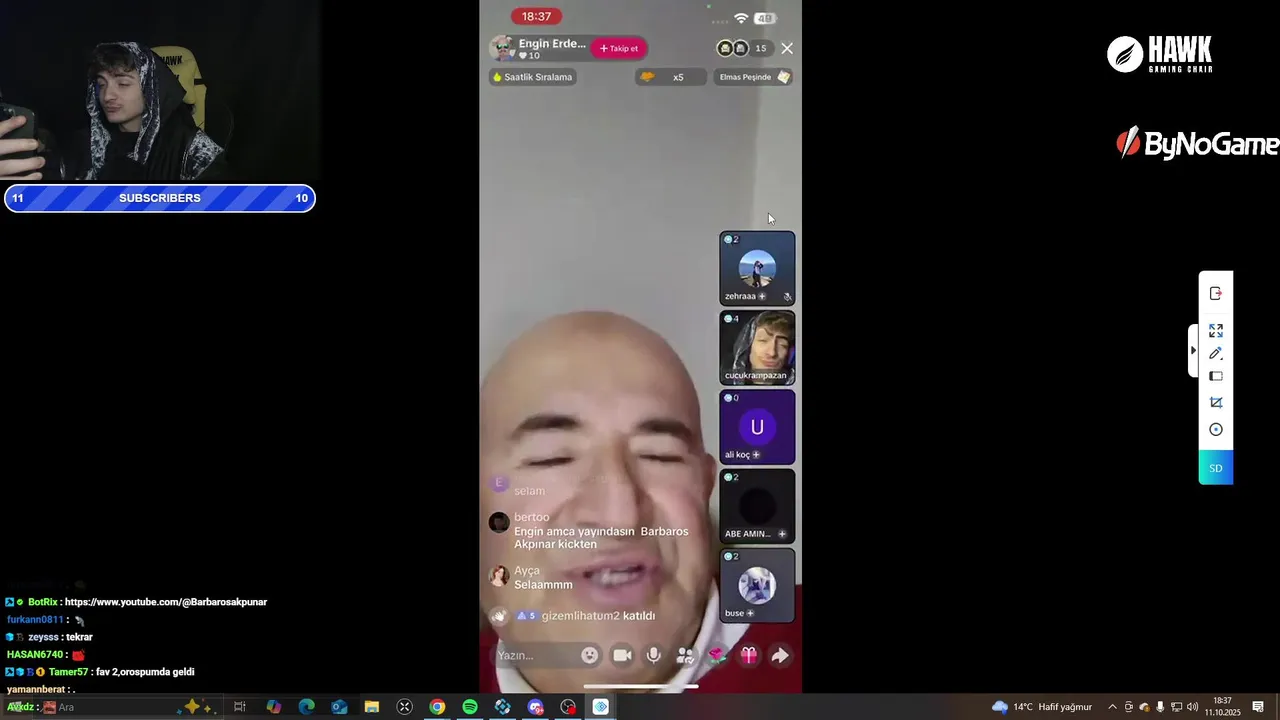The image size is (1280, 720).
Task: Click the red 'Takip et' follow button
Action: (619, 48)
